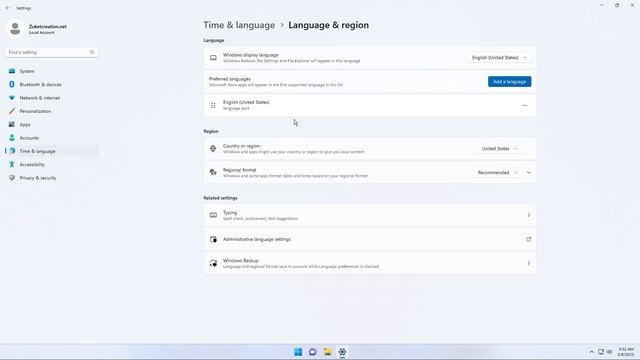The width and height of the screenshot is (640, 360).
Task: Click the Administrative language settings icon
Action: click(213, 239)
